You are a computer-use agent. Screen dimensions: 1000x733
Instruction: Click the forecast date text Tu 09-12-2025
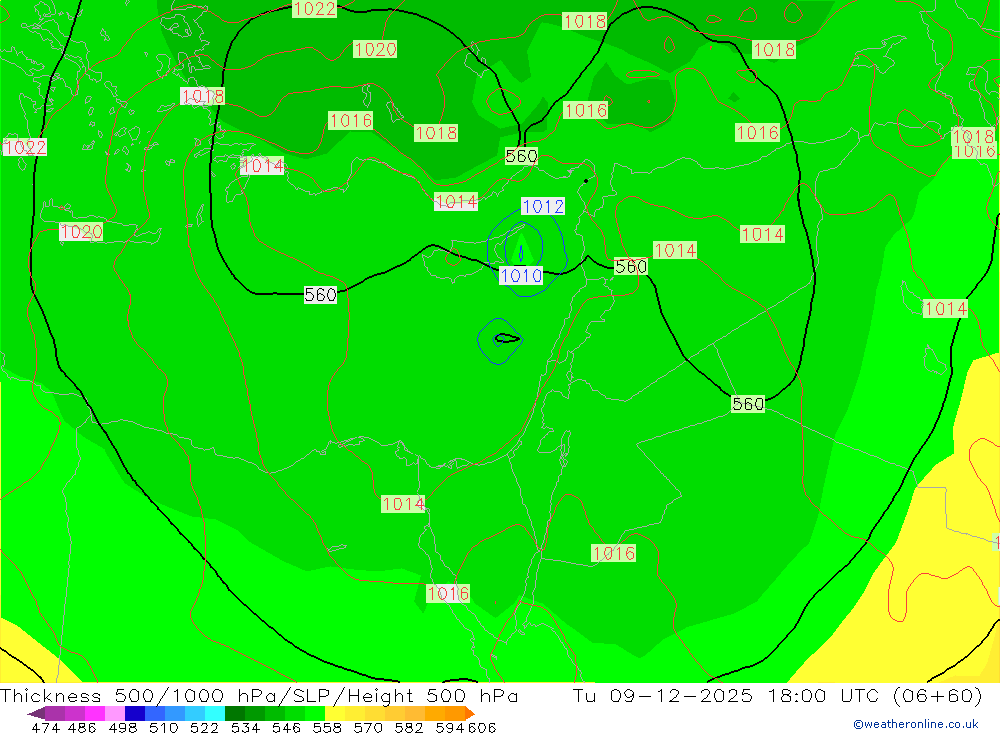[663, 695]
